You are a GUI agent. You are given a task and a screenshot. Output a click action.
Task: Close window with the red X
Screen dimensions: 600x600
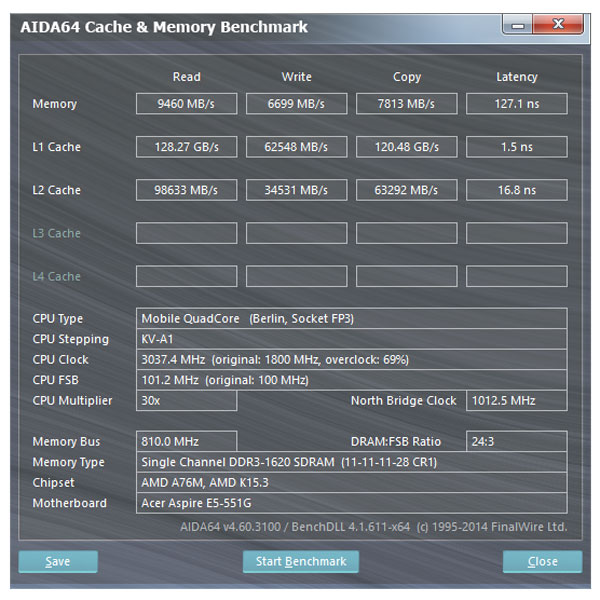558,24
